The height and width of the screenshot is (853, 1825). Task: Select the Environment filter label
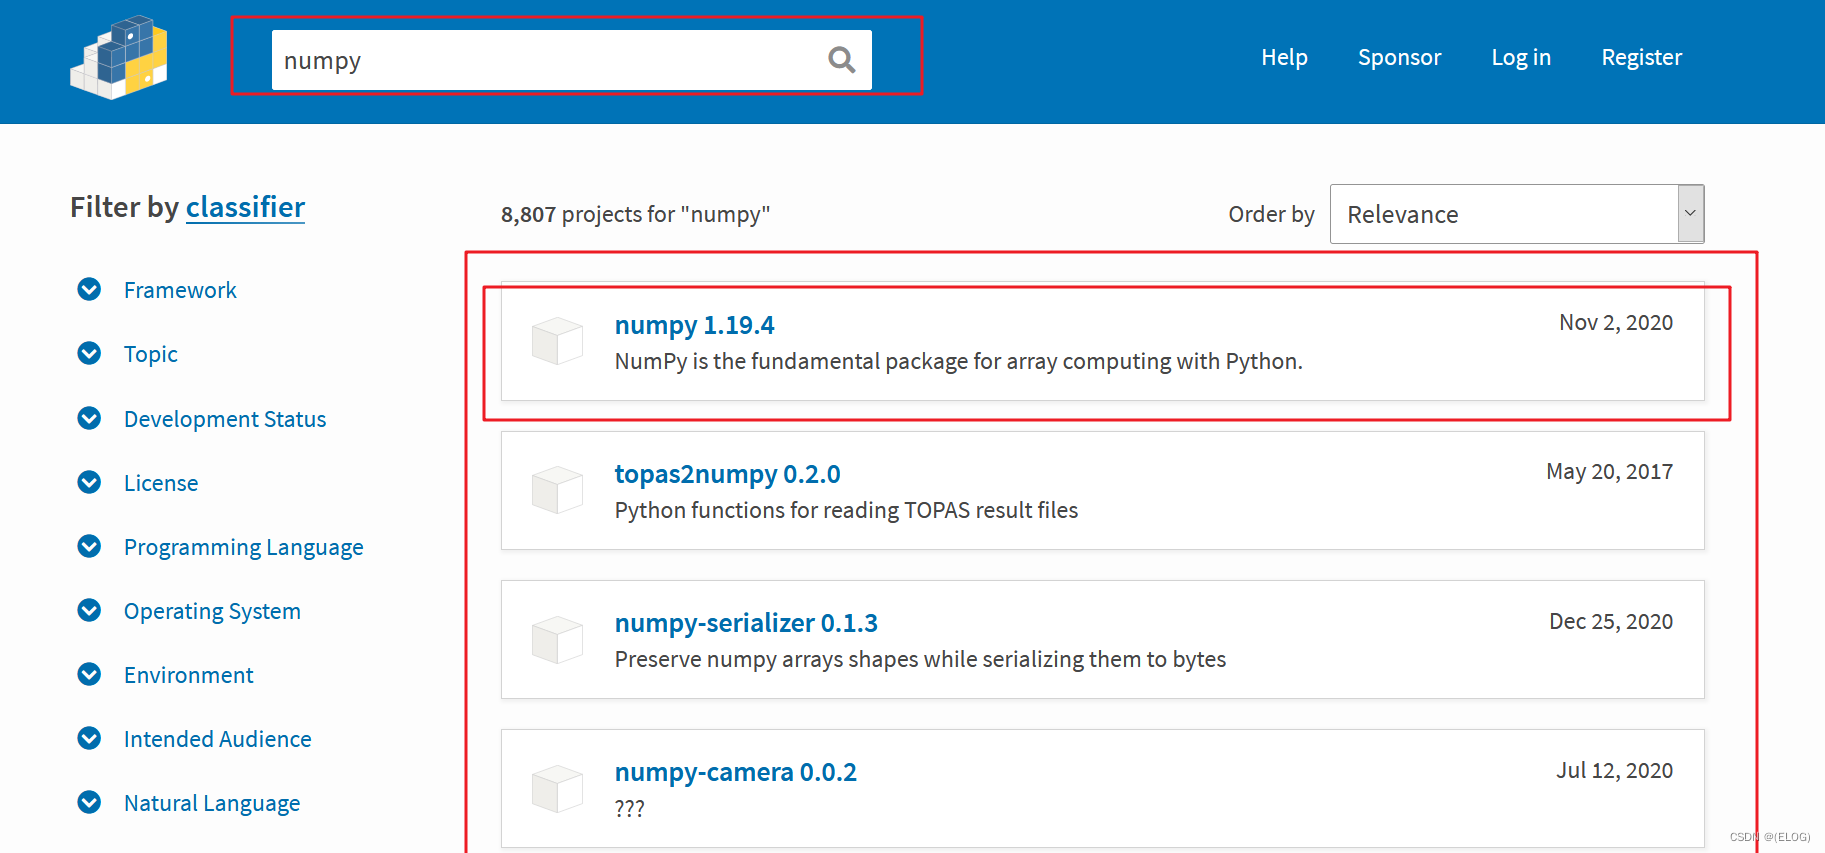click(x=189, y=675)
